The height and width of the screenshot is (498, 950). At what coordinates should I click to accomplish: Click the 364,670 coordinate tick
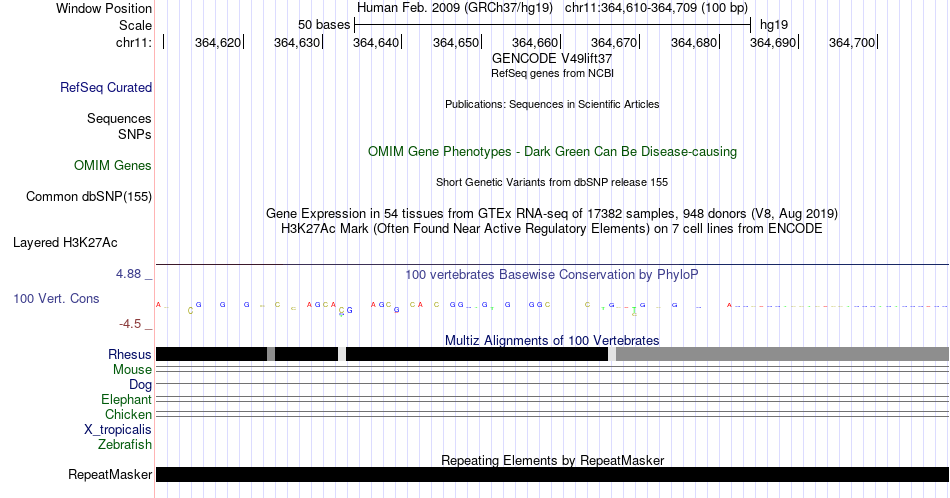[x=615, y=42]
